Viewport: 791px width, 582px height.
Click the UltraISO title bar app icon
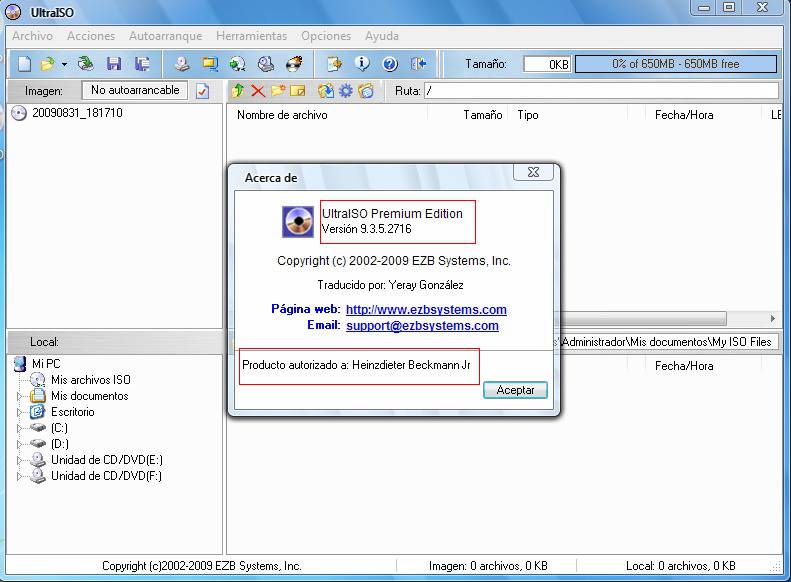click(x=13, y=12)
